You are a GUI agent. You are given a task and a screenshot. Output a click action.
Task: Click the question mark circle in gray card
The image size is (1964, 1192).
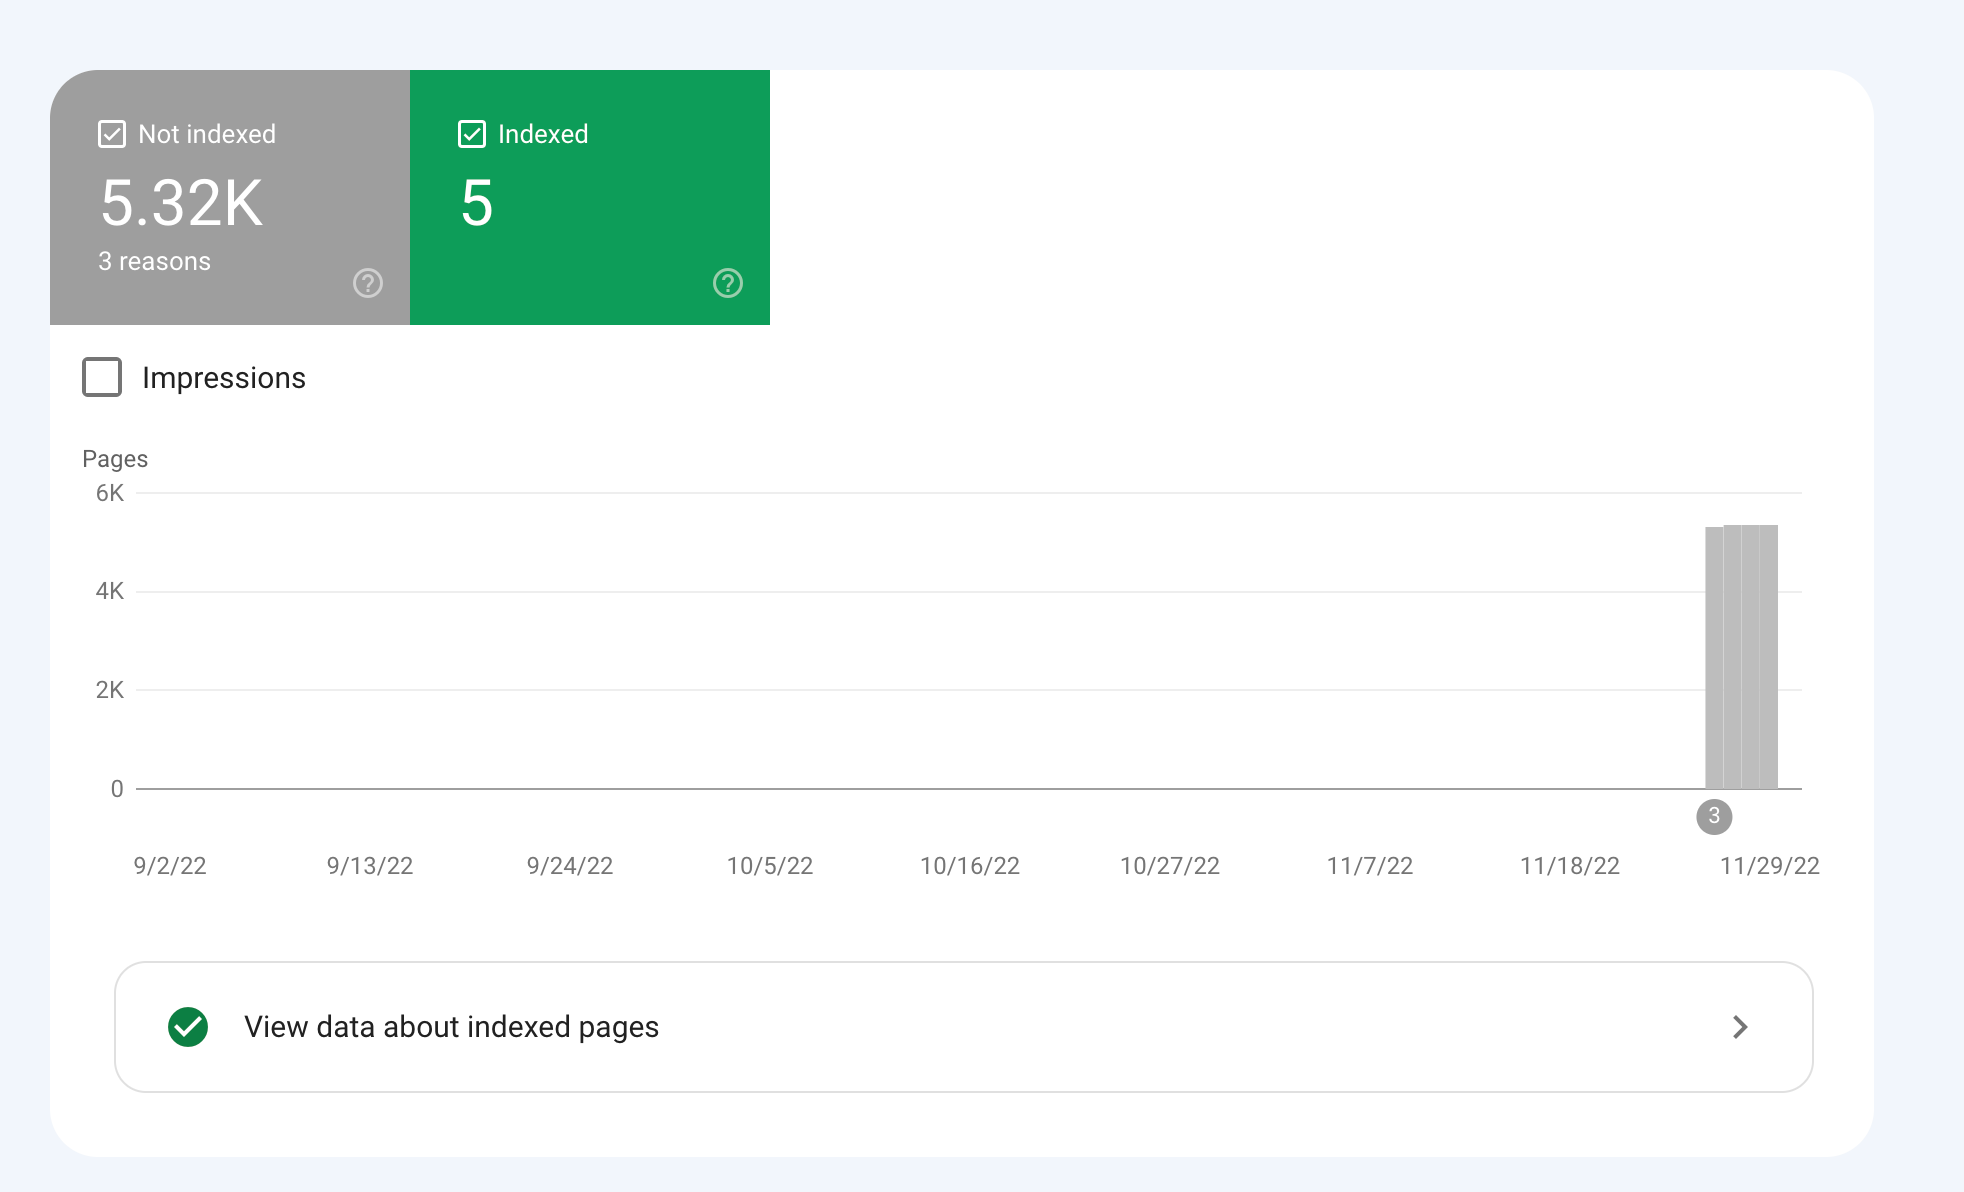(367, 283)
